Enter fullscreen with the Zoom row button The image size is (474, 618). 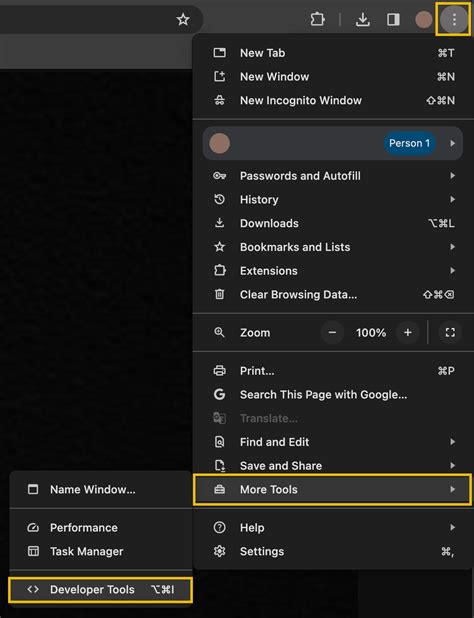pos(450,332)
